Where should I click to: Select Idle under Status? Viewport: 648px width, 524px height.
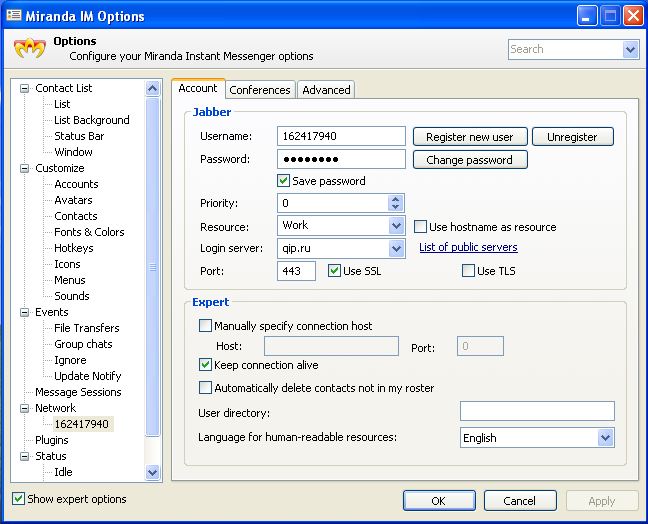tap(63, 472)
